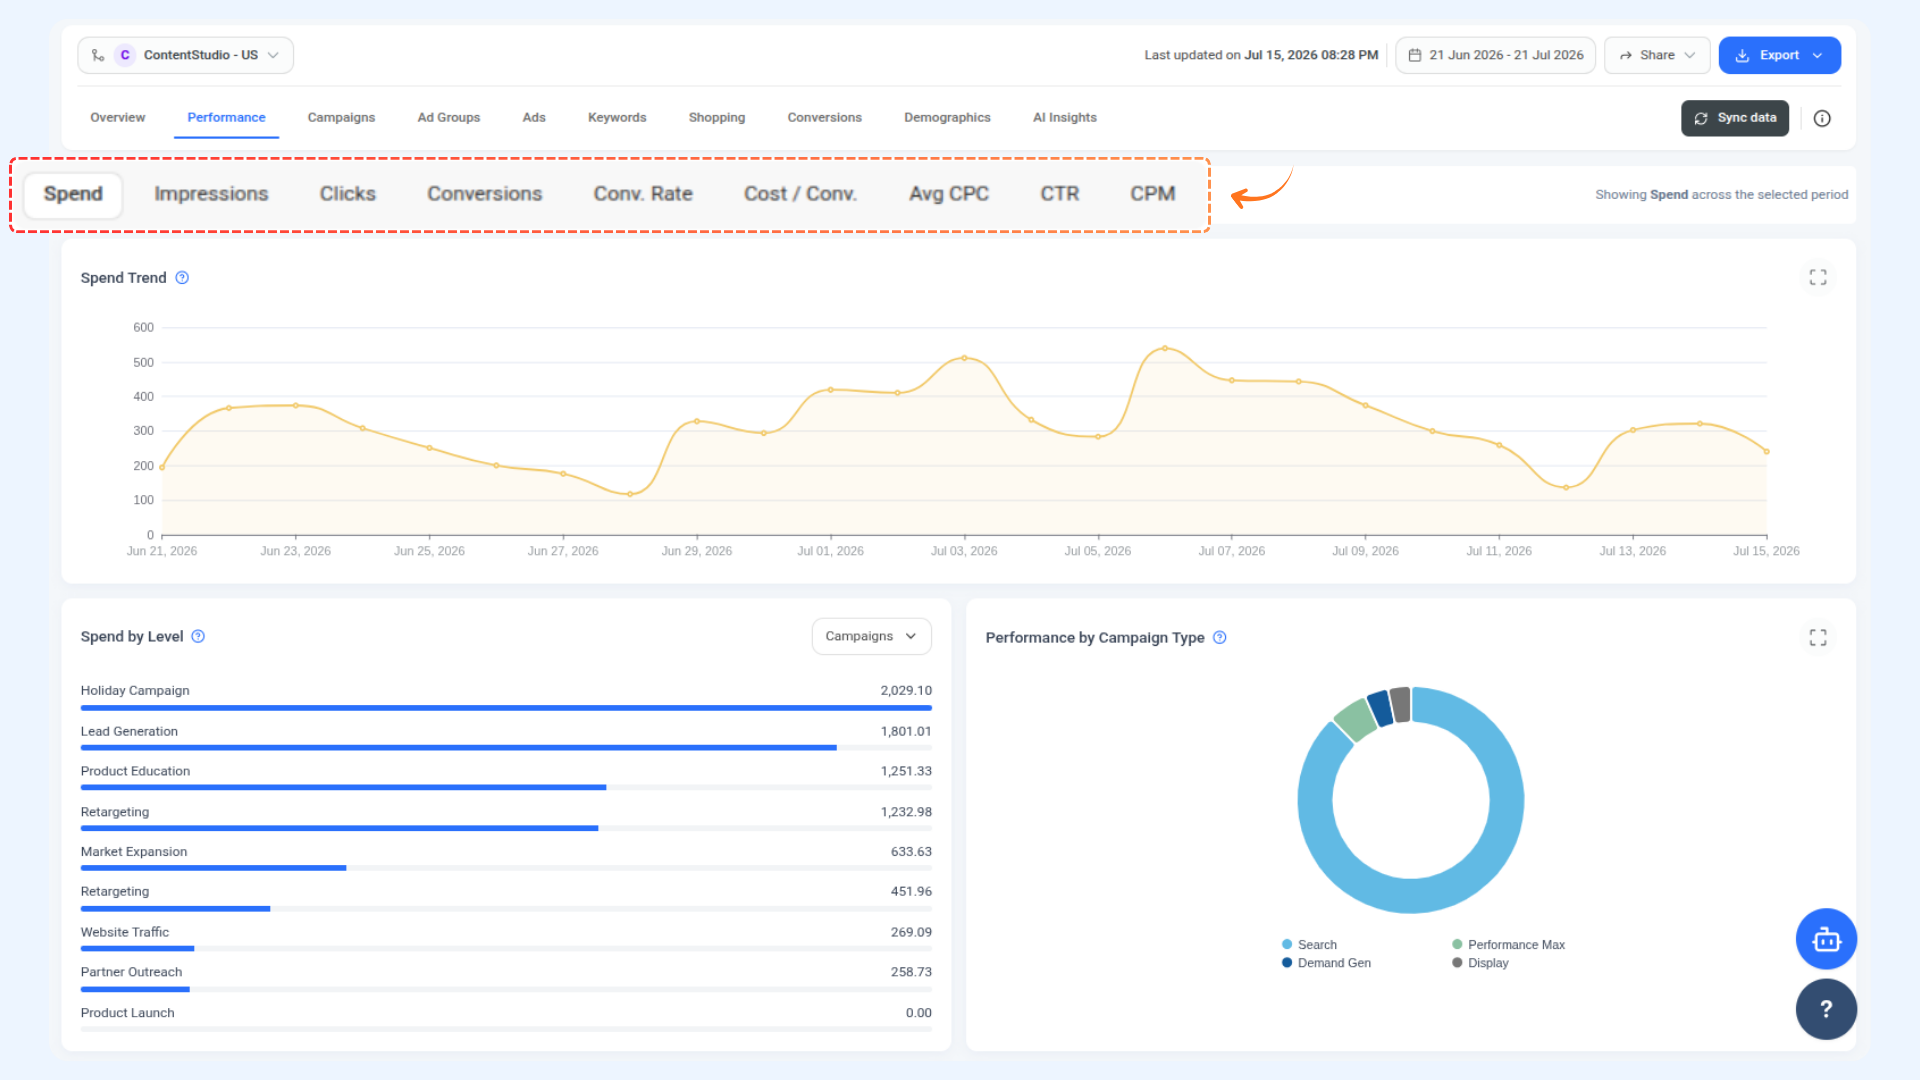Toggle Demand Gen legend entry

(x=1326, y=963)
